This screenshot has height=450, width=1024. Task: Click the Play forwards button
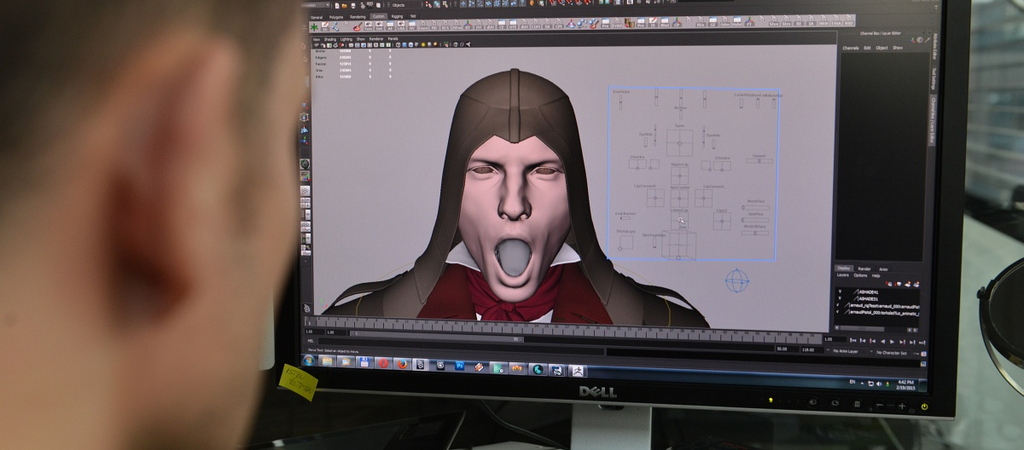pos(892,342)
